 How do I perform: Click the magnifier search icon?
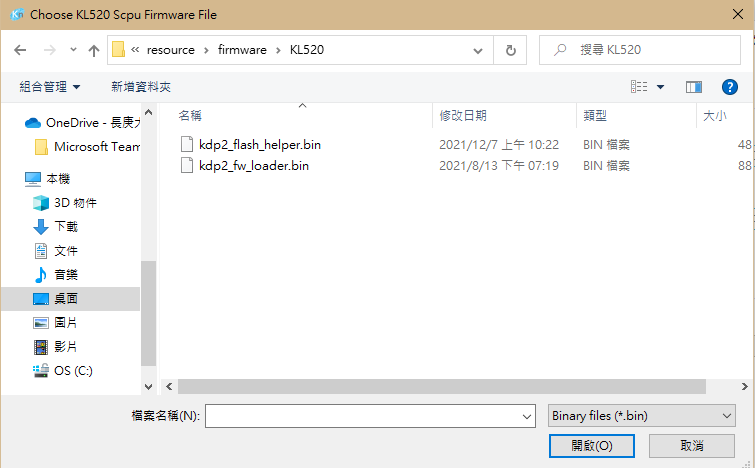coord(560,50)
